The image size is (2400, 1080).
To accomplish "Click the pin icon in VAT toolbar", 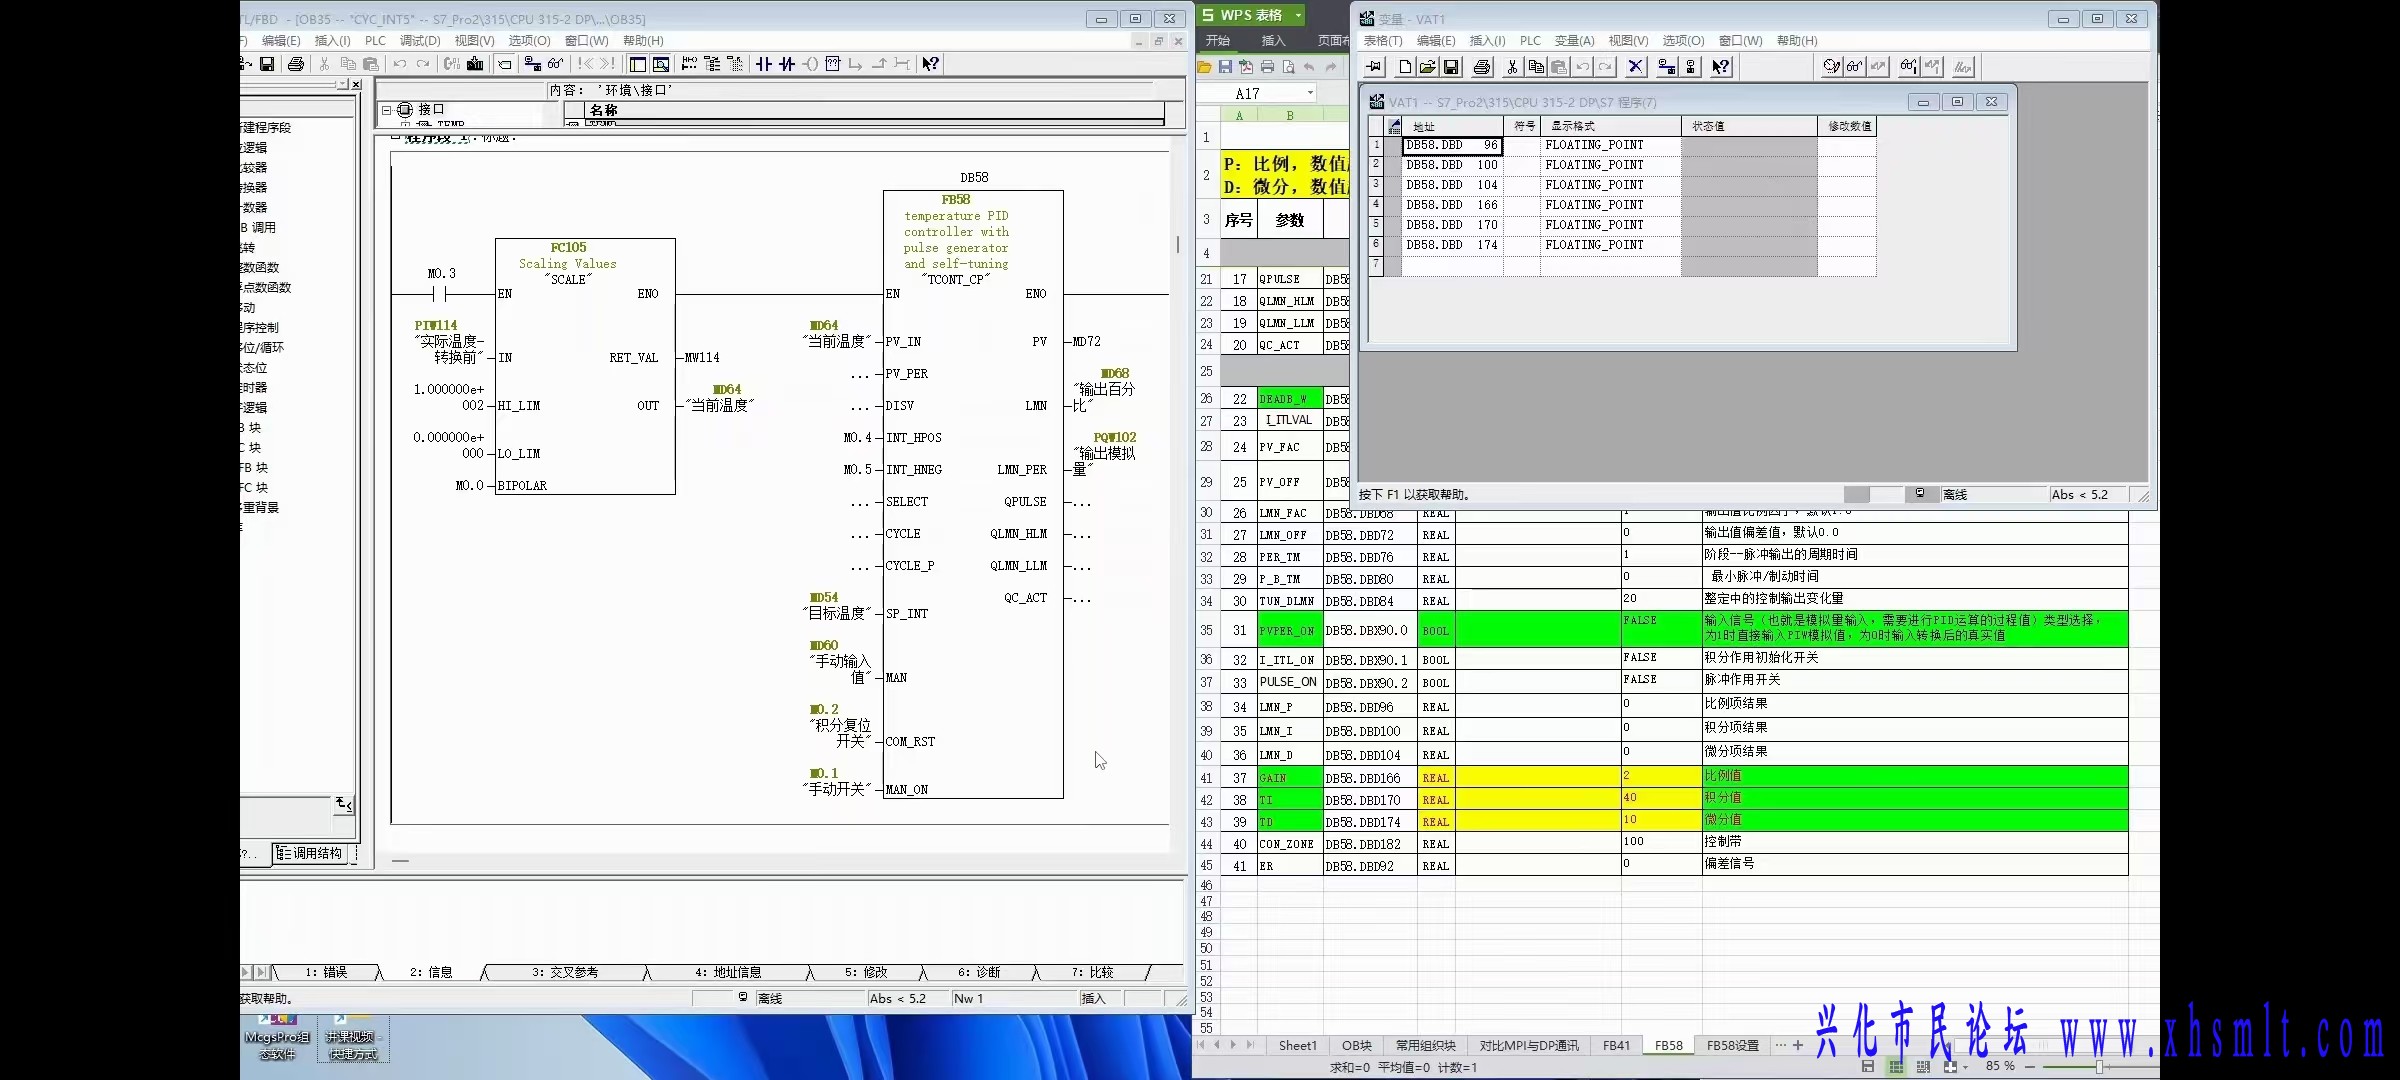I will pyautogui.click(x=1374, y=67).
